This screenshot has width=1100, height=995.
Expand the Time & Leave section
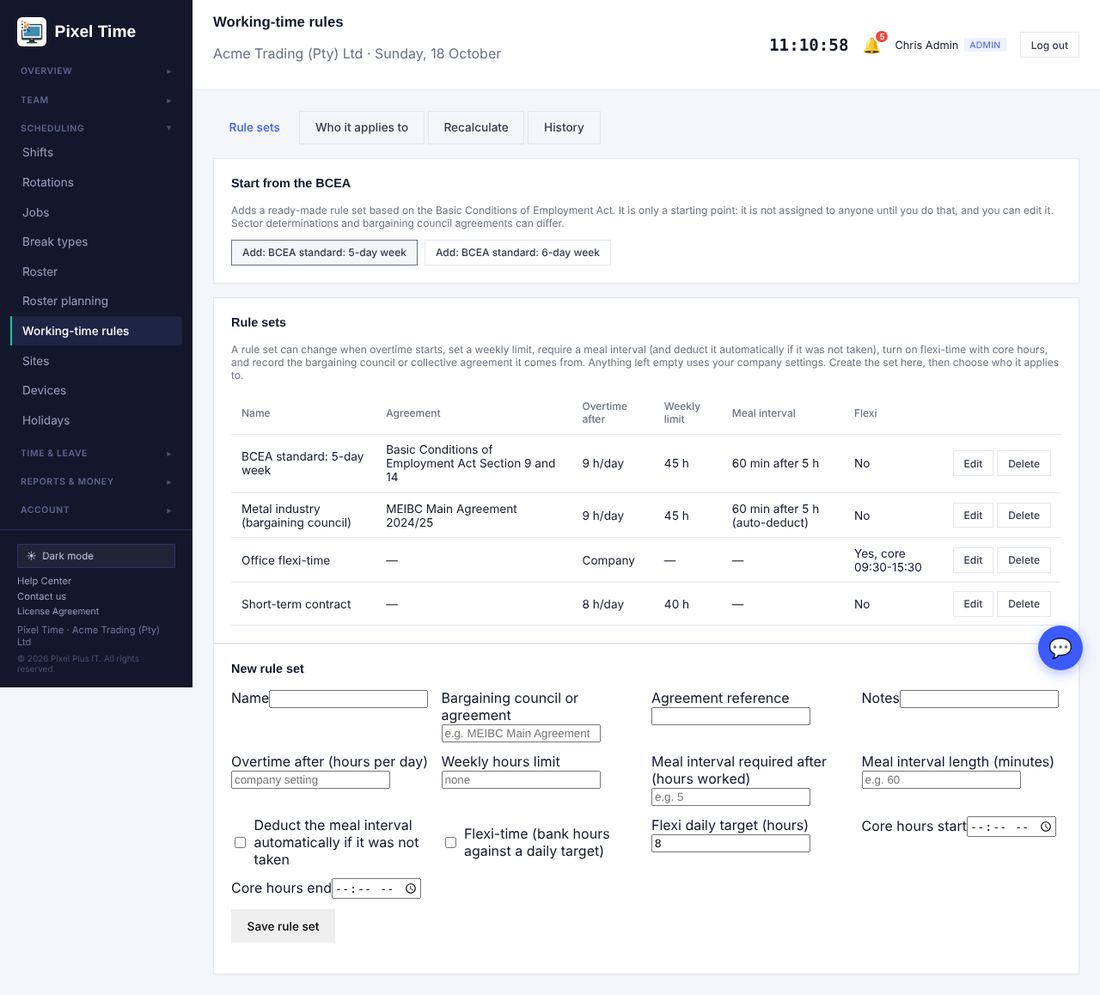(96, 453)
